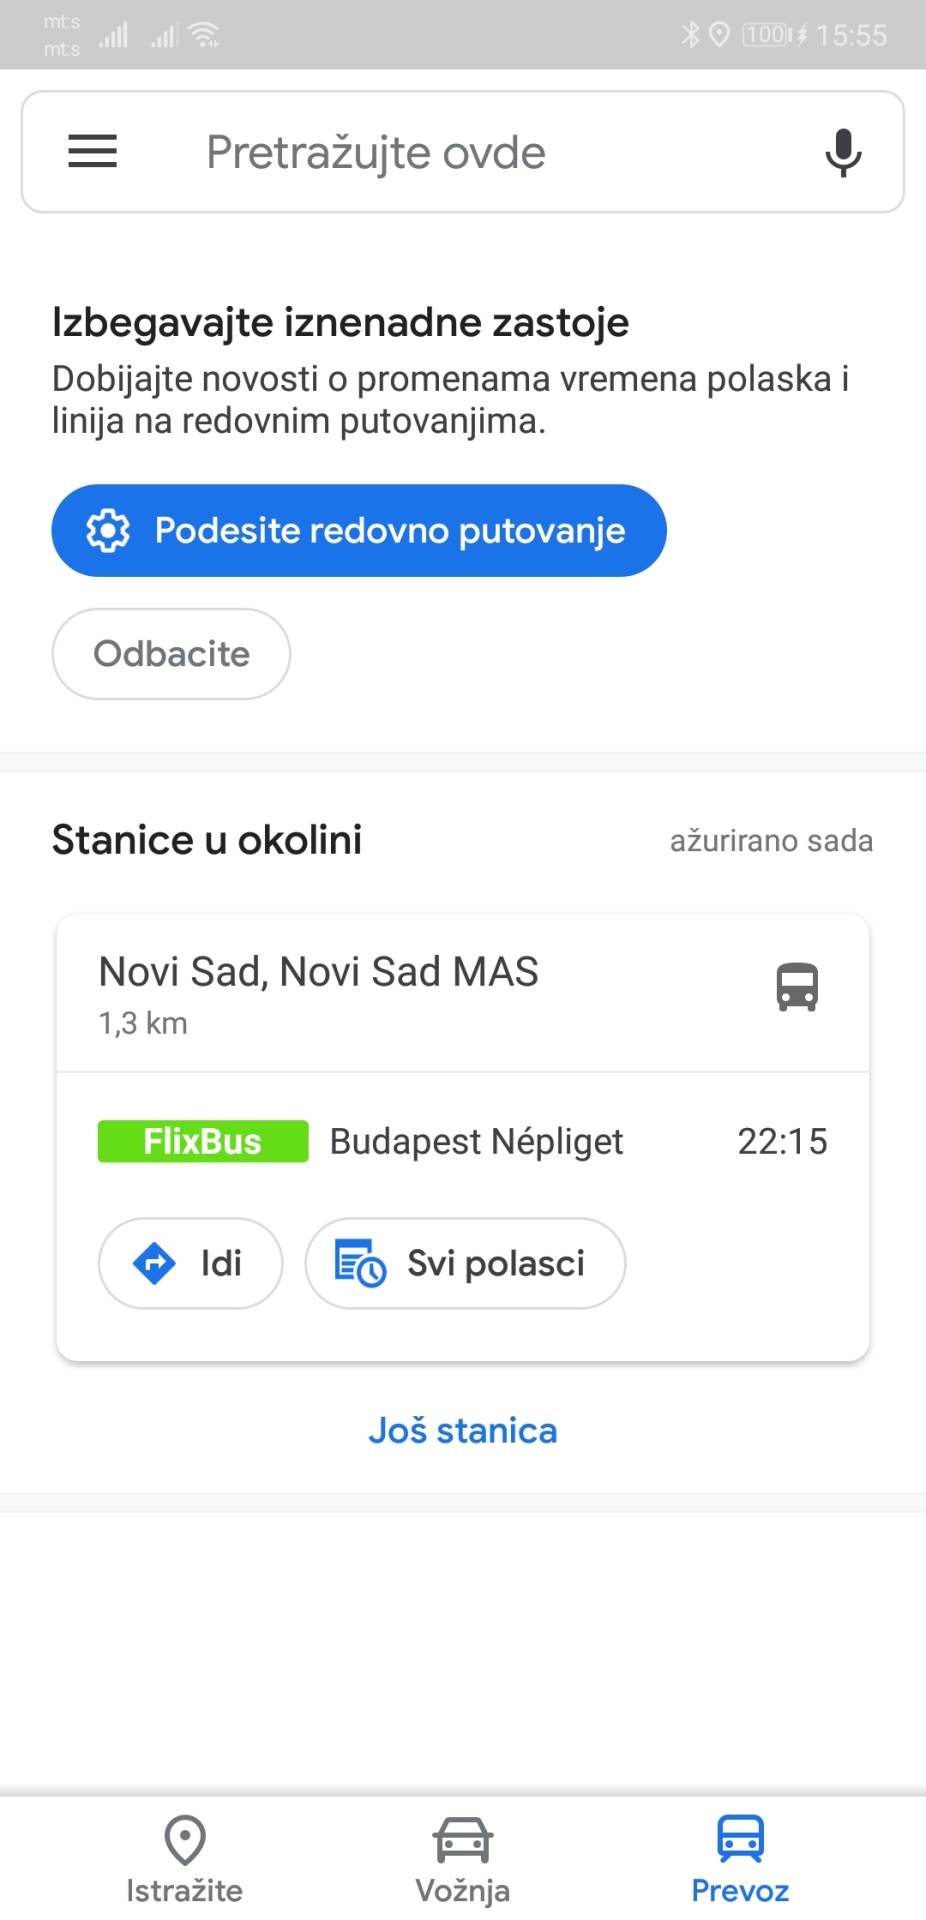Tap the Vožnja car icon
926x1920 pixels.
click(x=462, y=1840)
